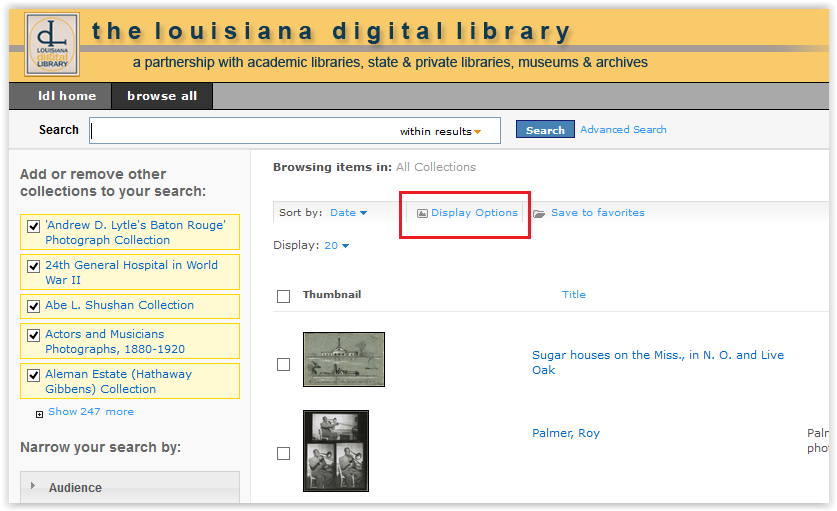Open the Palmer, Roy title link

pyautogui.click(x=566, y=433)
